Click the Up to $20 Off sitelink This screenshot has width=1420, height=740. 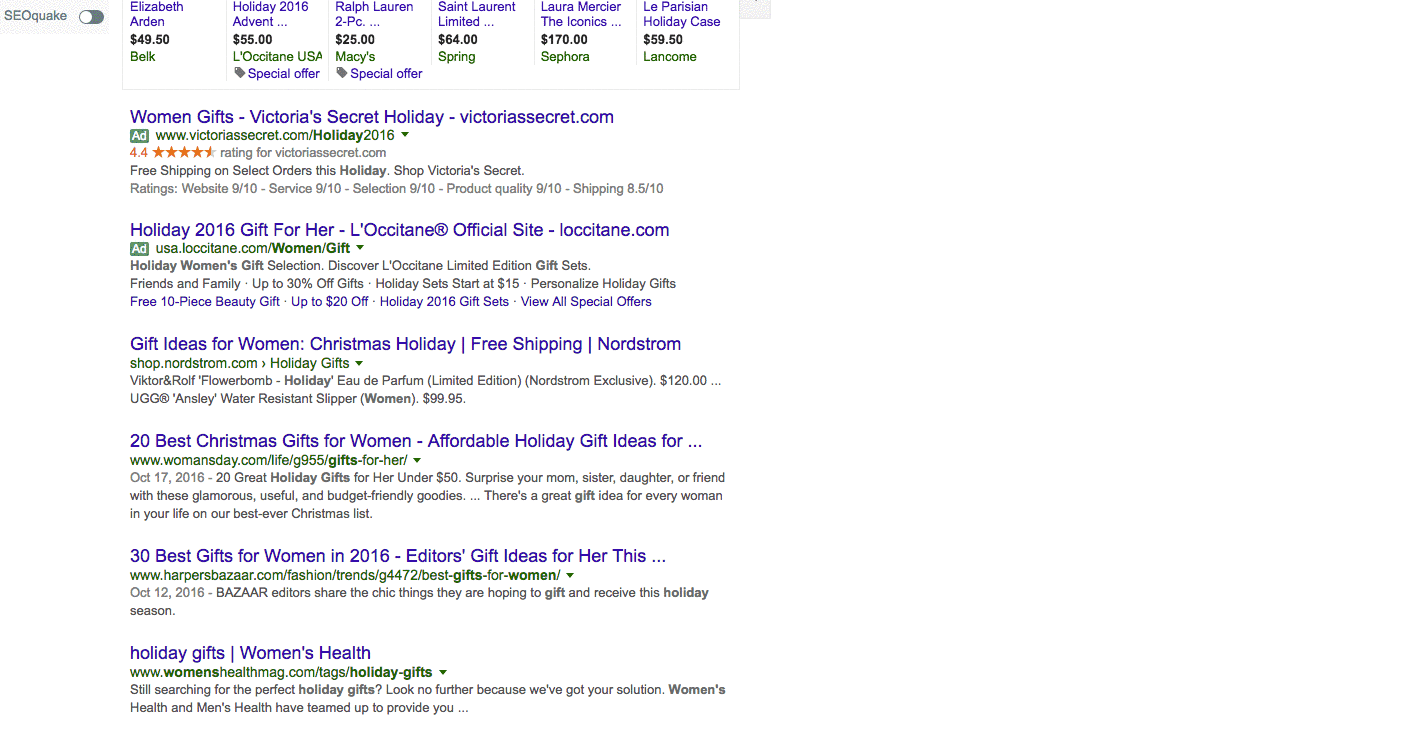point(330,301)
